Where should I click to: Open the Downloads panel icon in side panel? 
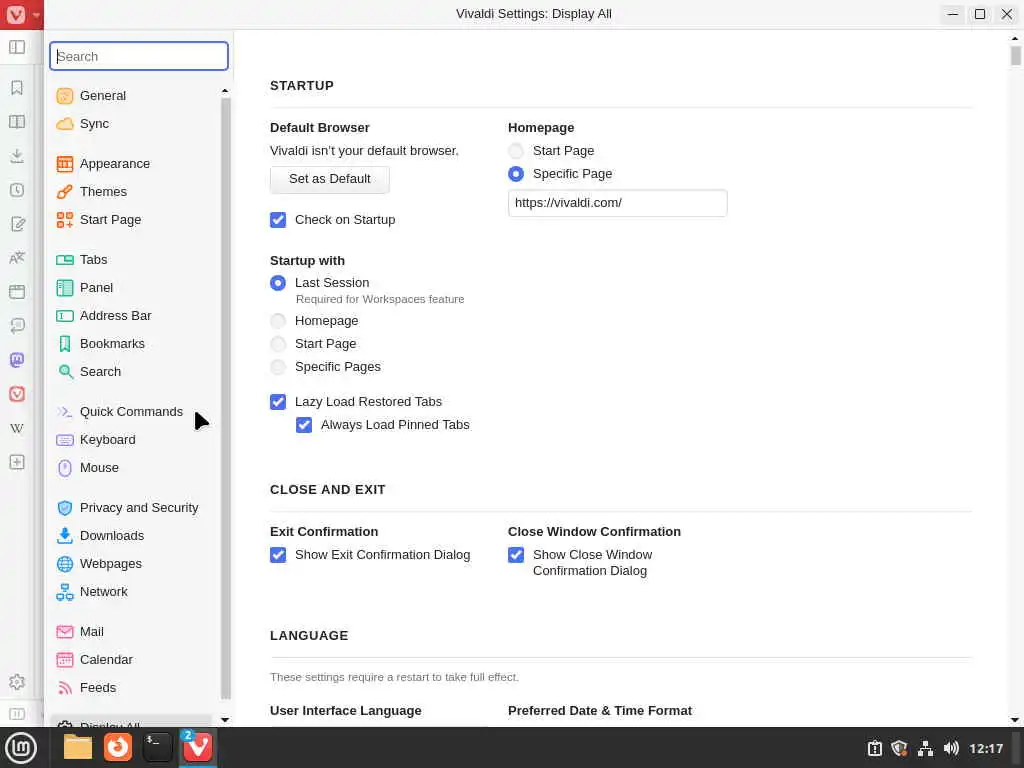click(x=17, y=155)
